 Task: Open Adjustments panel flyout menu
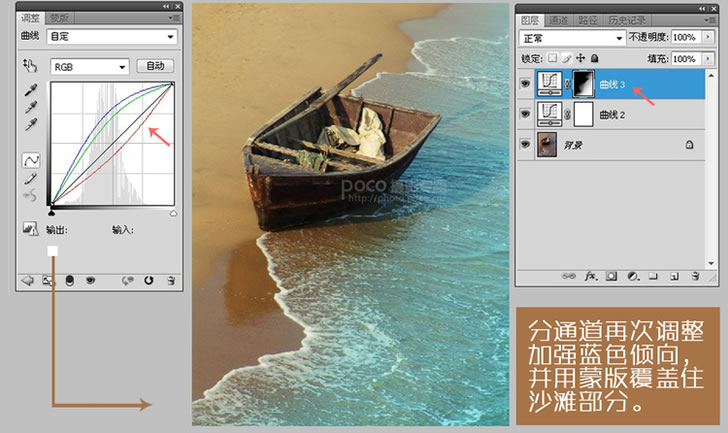[x=174, y=18]
